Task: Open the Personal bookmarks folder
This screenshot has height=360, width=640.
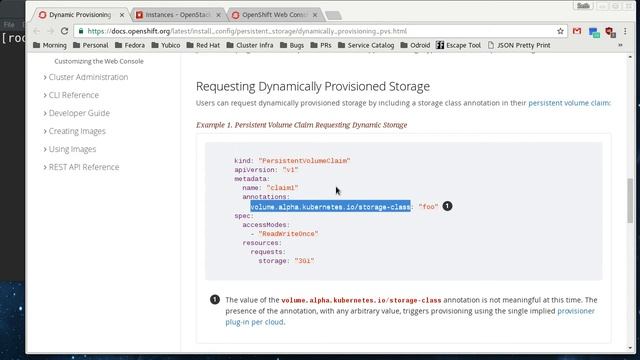Action: pos(91,45)
